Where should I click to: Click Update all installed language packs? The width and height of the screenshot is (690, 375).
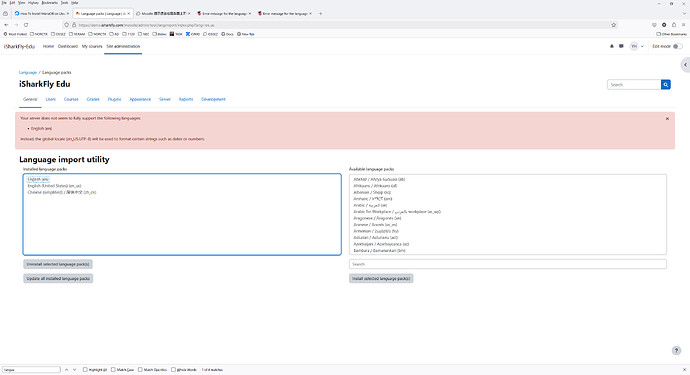point(58,279)
